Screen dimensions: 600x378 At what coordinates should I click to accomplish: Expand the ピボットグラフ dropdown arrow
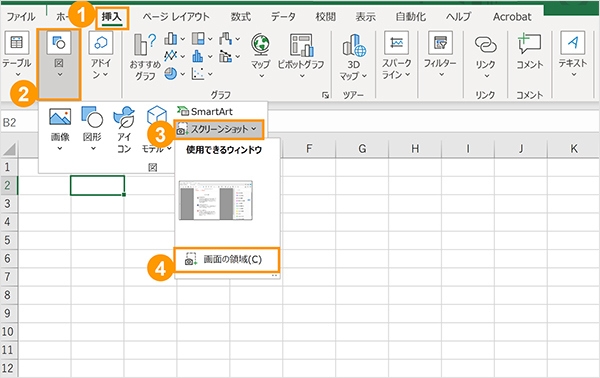tap(302, 76)
